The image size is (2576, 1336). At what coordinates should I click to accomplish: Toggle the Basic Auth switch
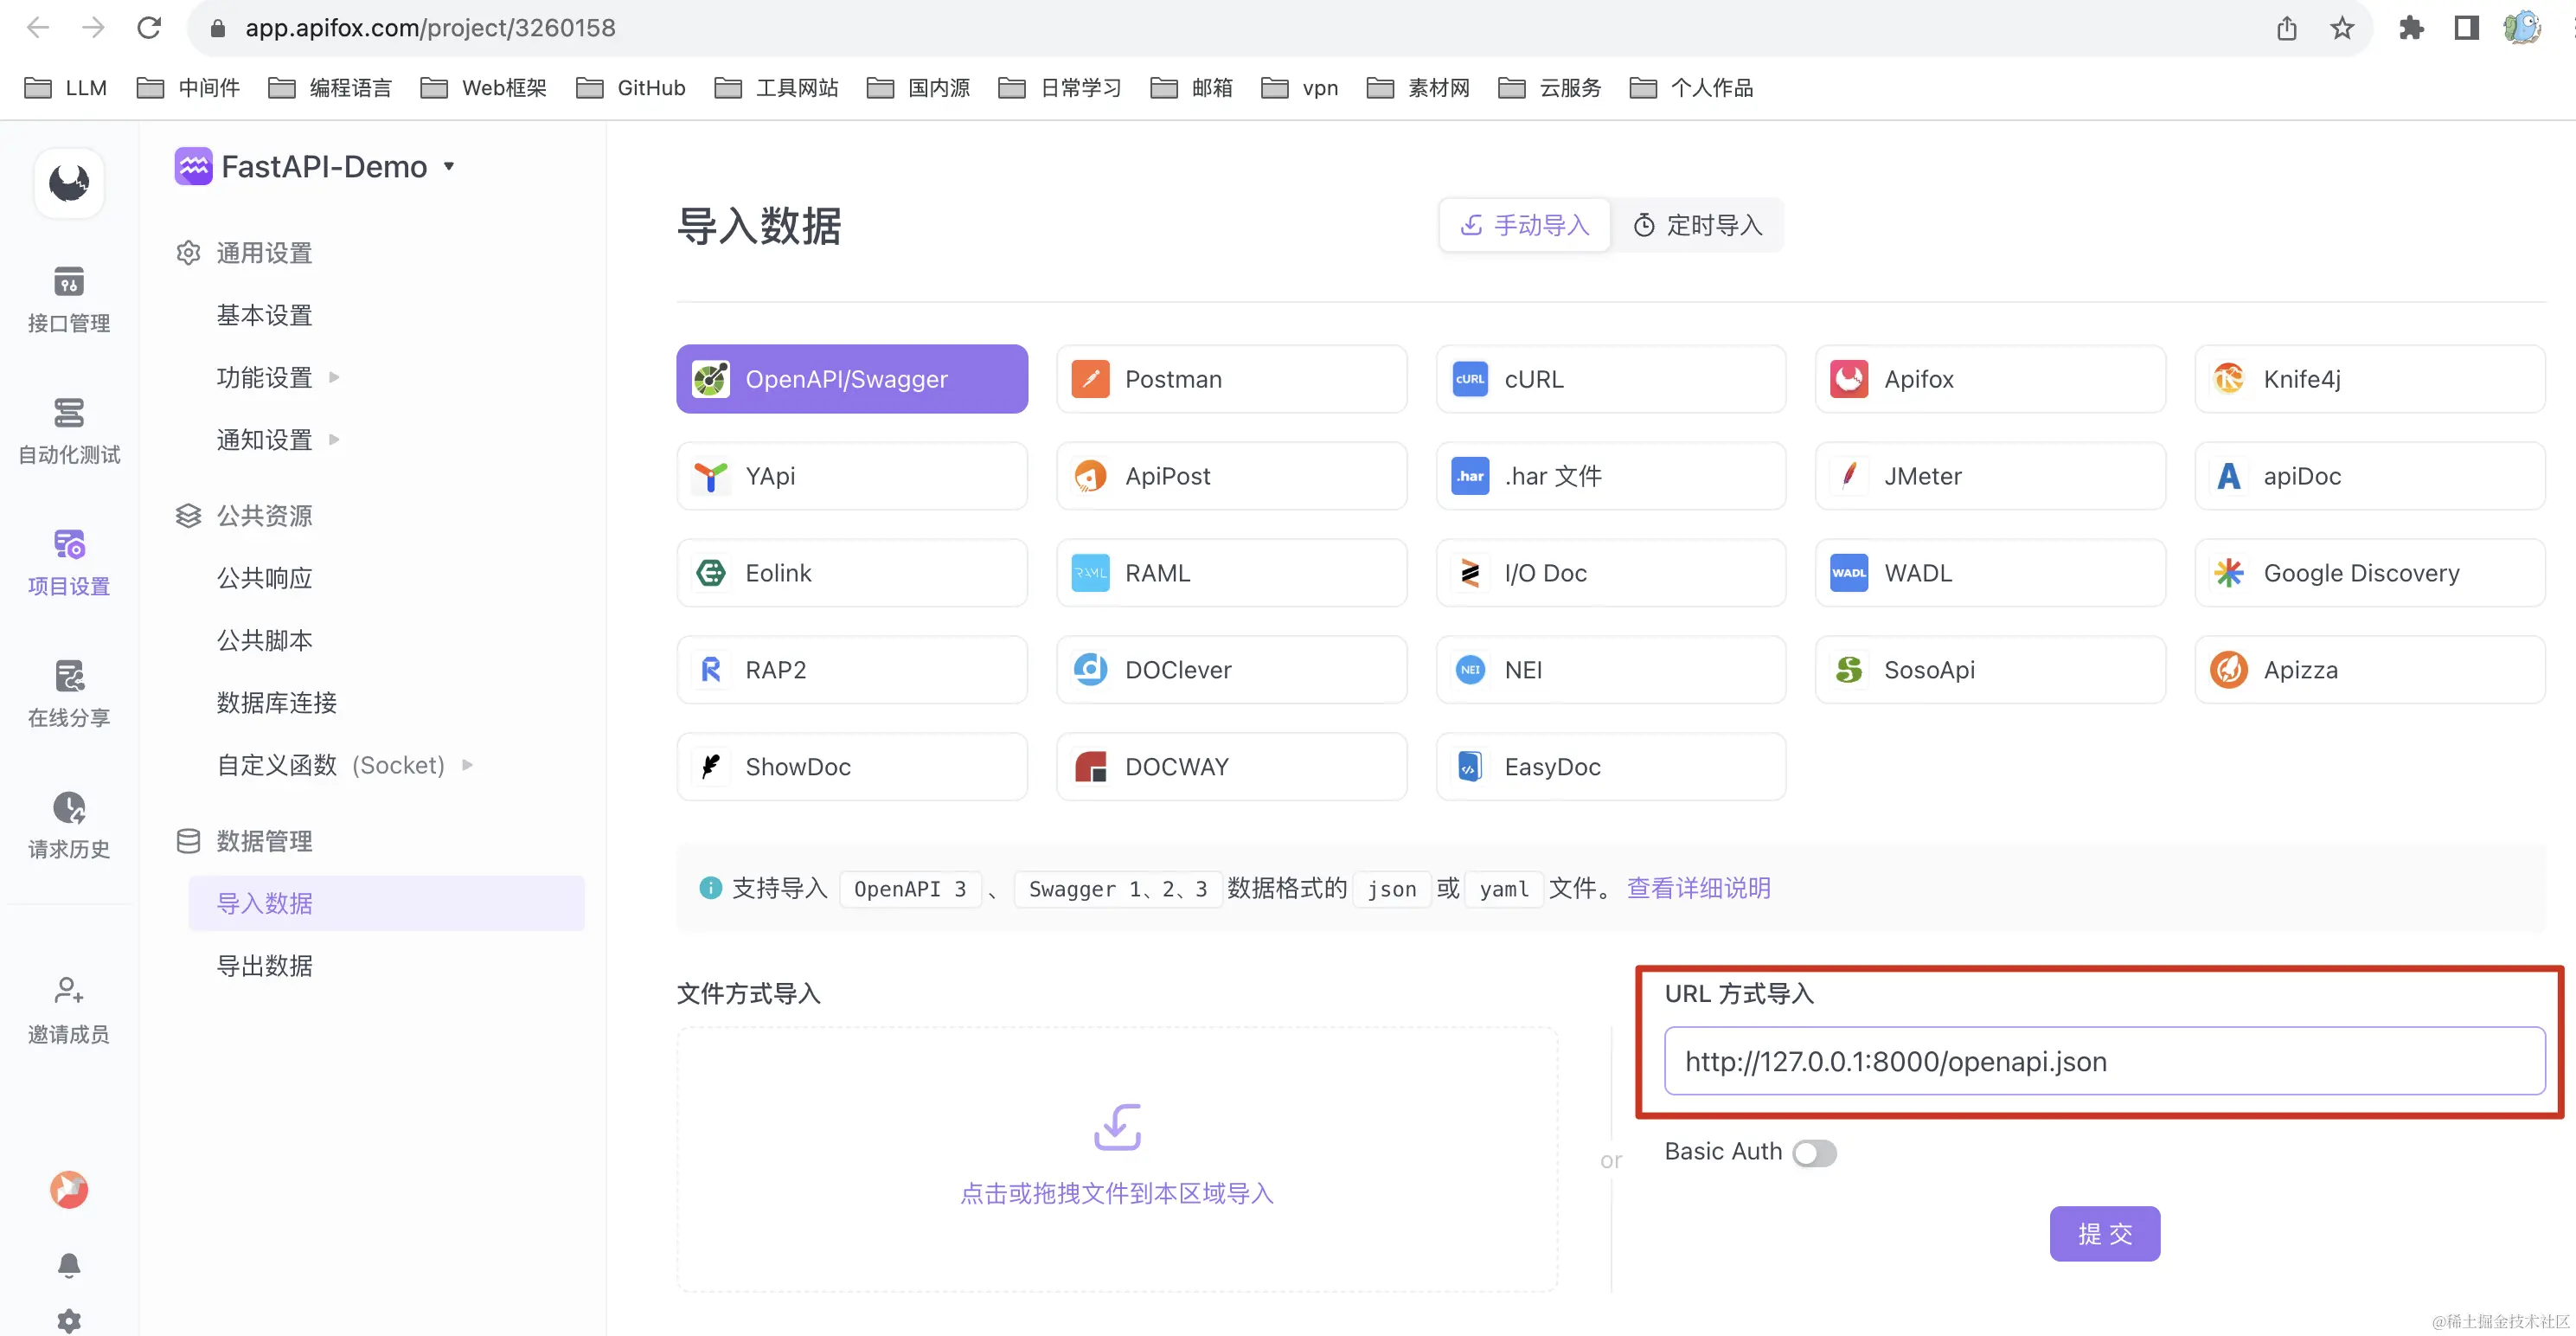click(1814, 1153)
